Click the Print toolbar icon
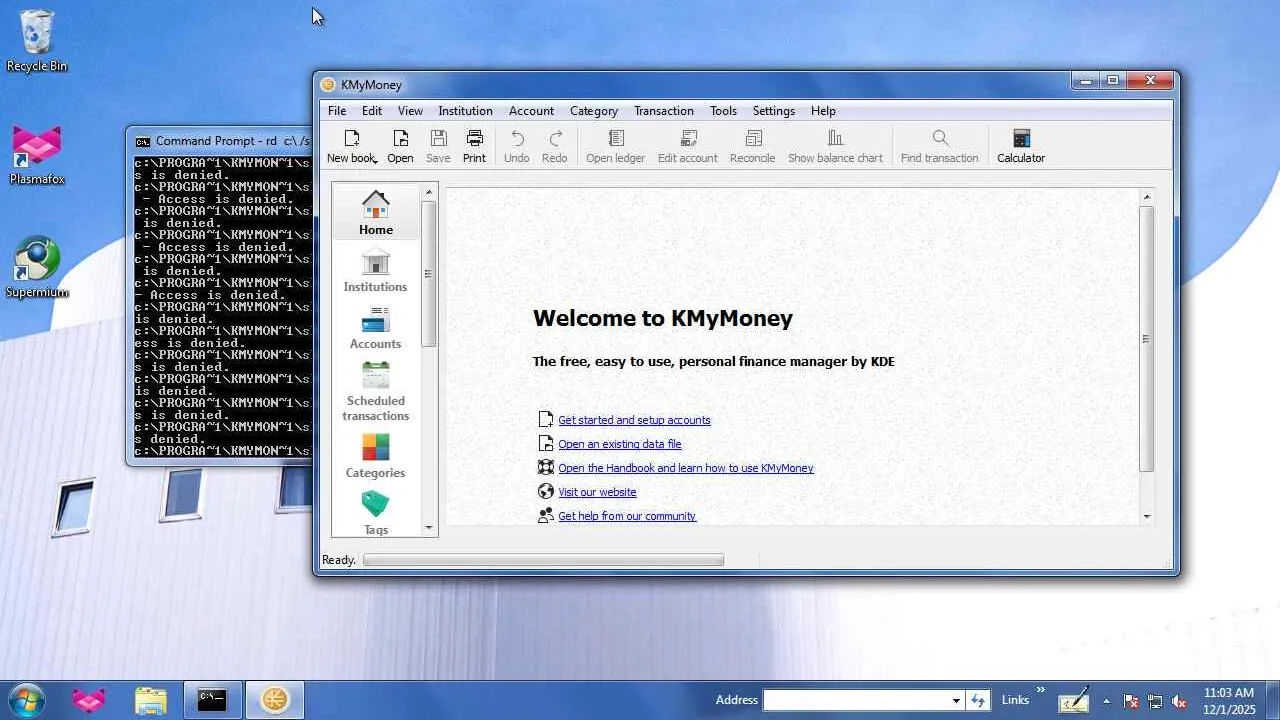Image resolution: width=1280 pixels, height=720 pixels. tap(474, 138)
